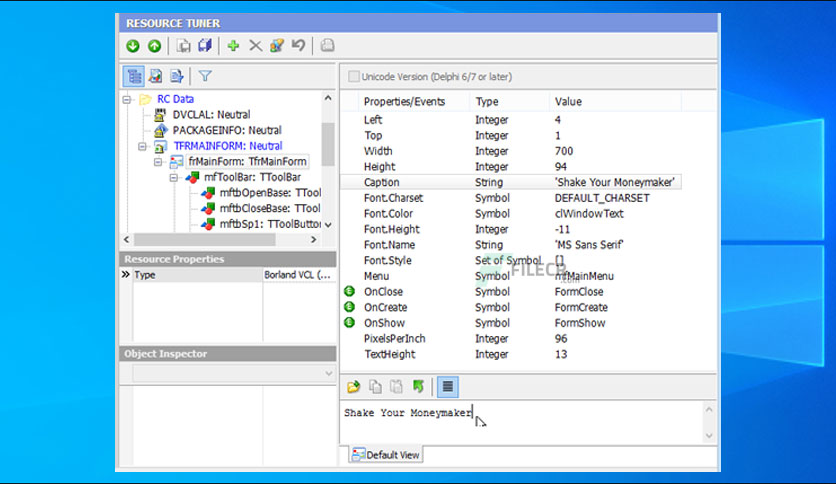The height and width of the screenshot is (484, 836).
Task: Select mftbSp1: TToolButton tree item
Action: (x=270, y=224)
